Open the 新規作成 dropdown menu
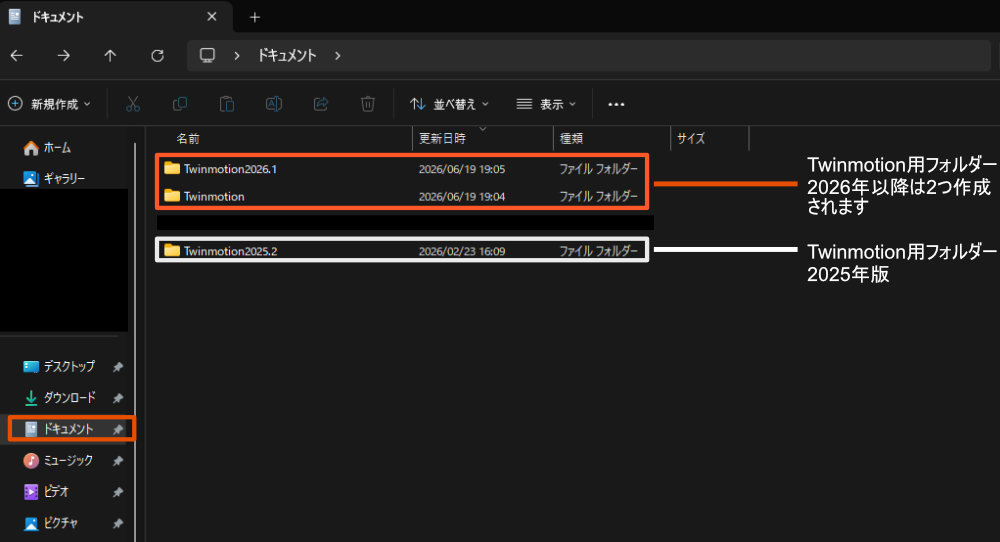The width and height of the screenshot is (1000, 542). (x=50, y=104)
